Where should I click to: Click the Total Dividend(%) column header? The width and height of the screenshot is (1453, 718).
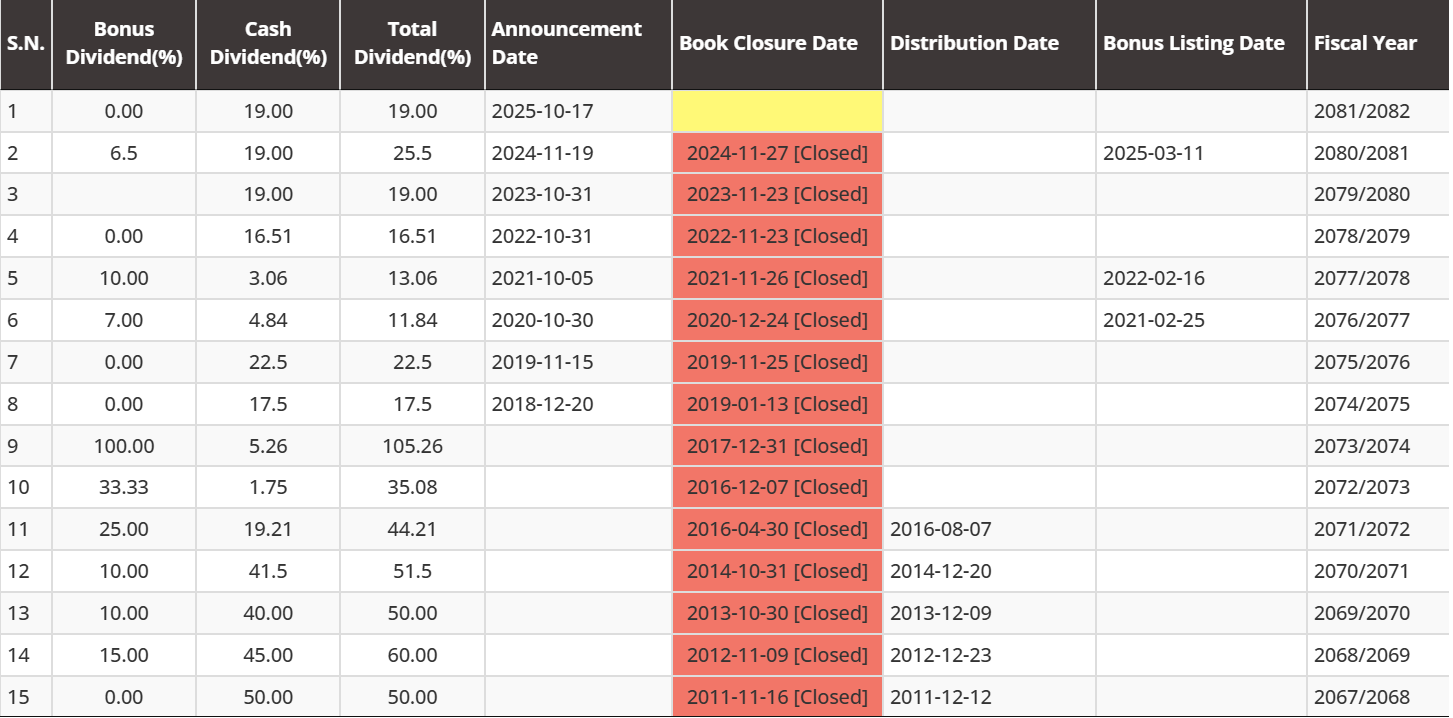click(412, 44)
